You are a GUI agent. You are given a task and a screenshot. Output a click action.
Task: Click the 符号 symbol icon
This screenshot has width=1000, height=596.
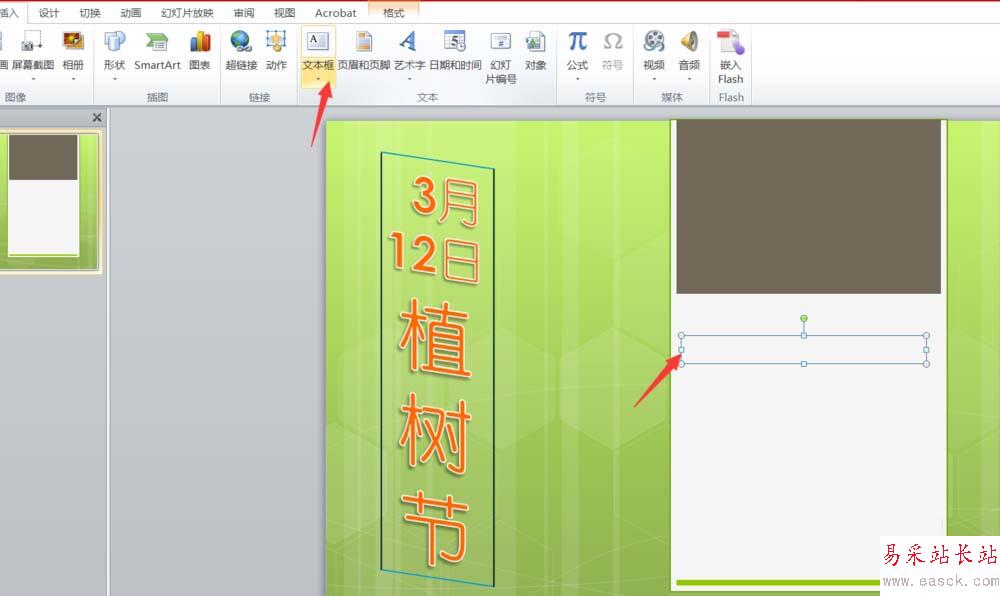[612, 42]
